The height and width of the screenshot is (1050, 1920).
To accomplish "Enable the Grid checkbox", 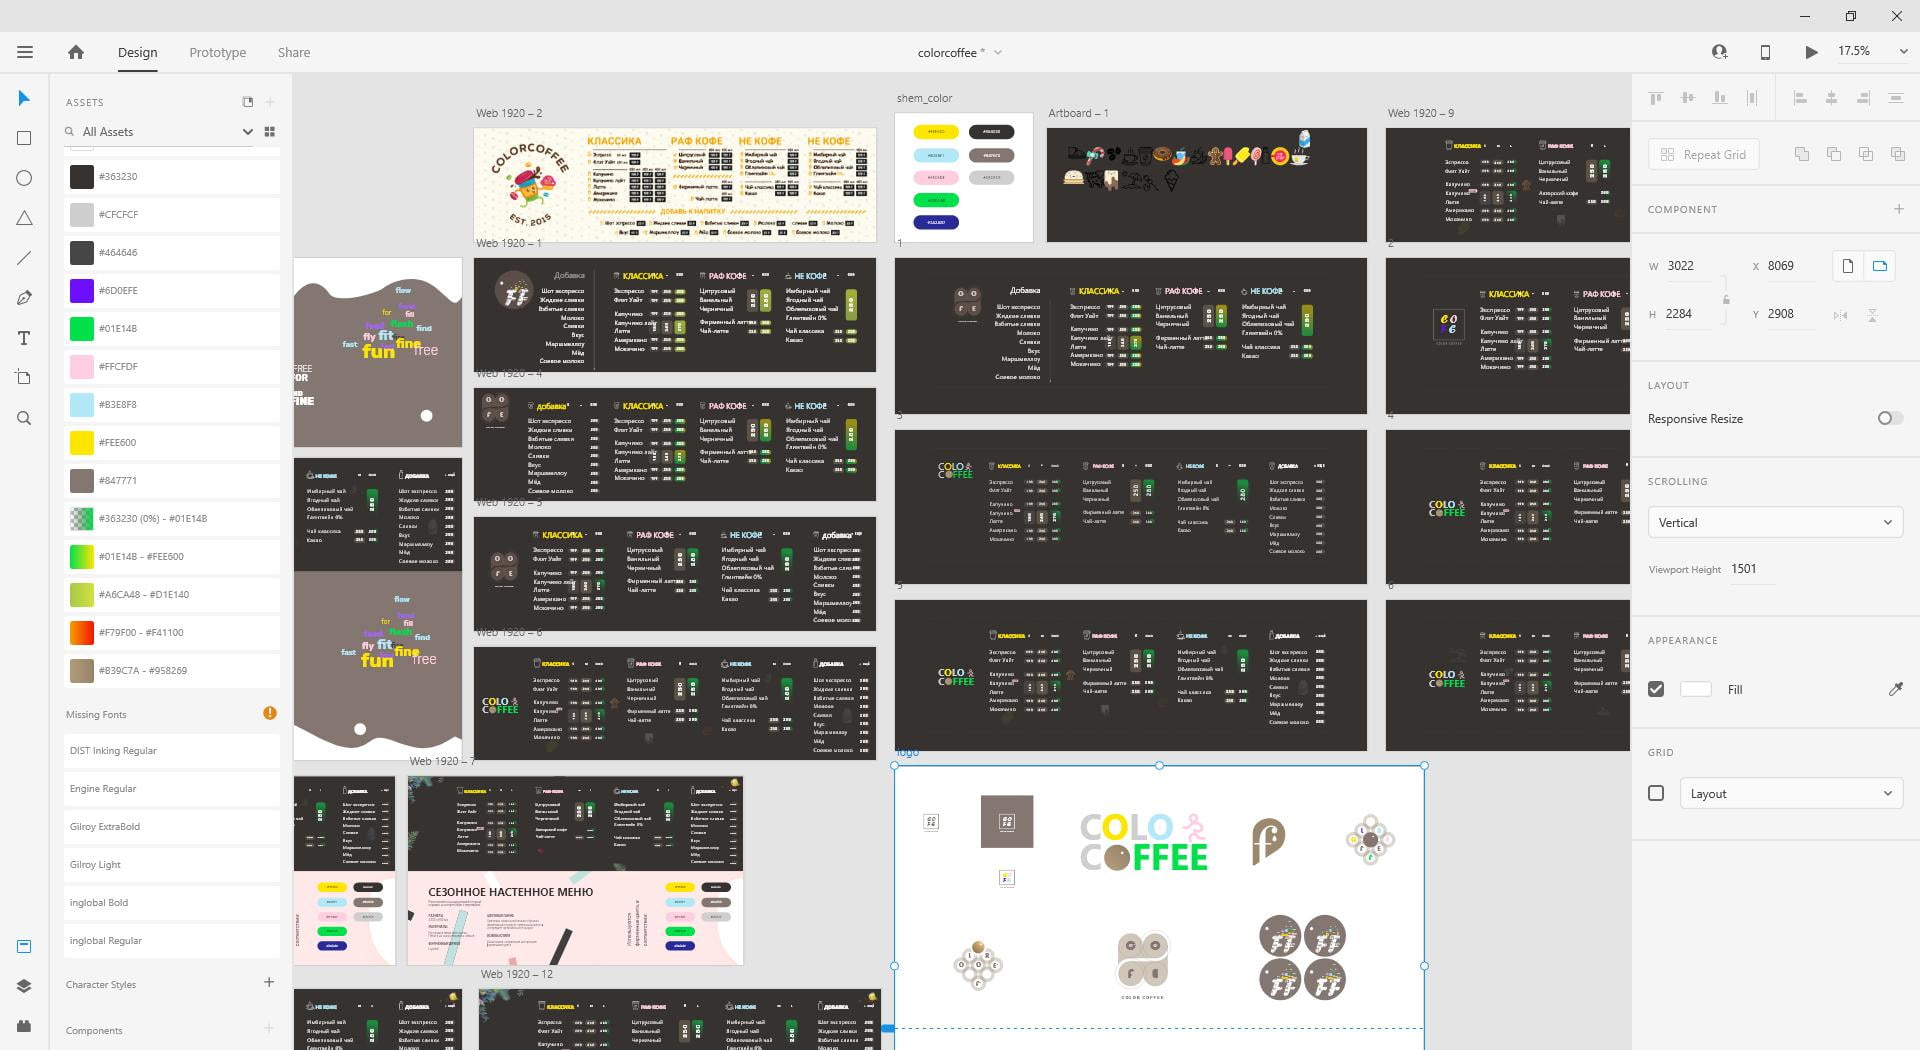I will tap(1656, 793).
